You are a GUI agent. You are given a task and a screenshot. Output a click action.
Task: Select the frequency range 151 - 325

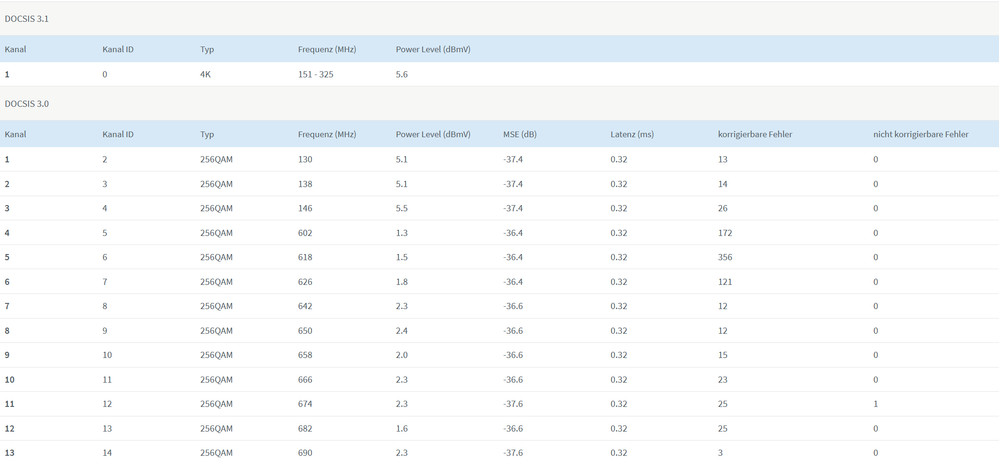[315, 74]
